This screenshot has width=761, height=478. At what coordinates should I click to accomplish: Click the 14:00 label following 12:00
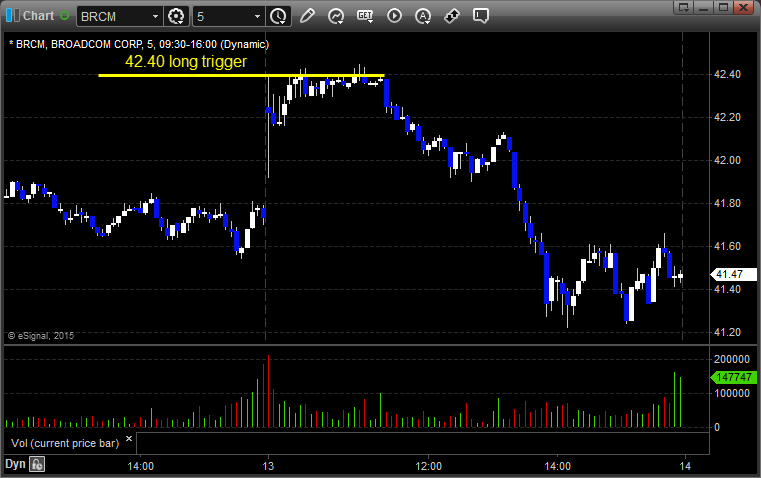tap(558, 466)
